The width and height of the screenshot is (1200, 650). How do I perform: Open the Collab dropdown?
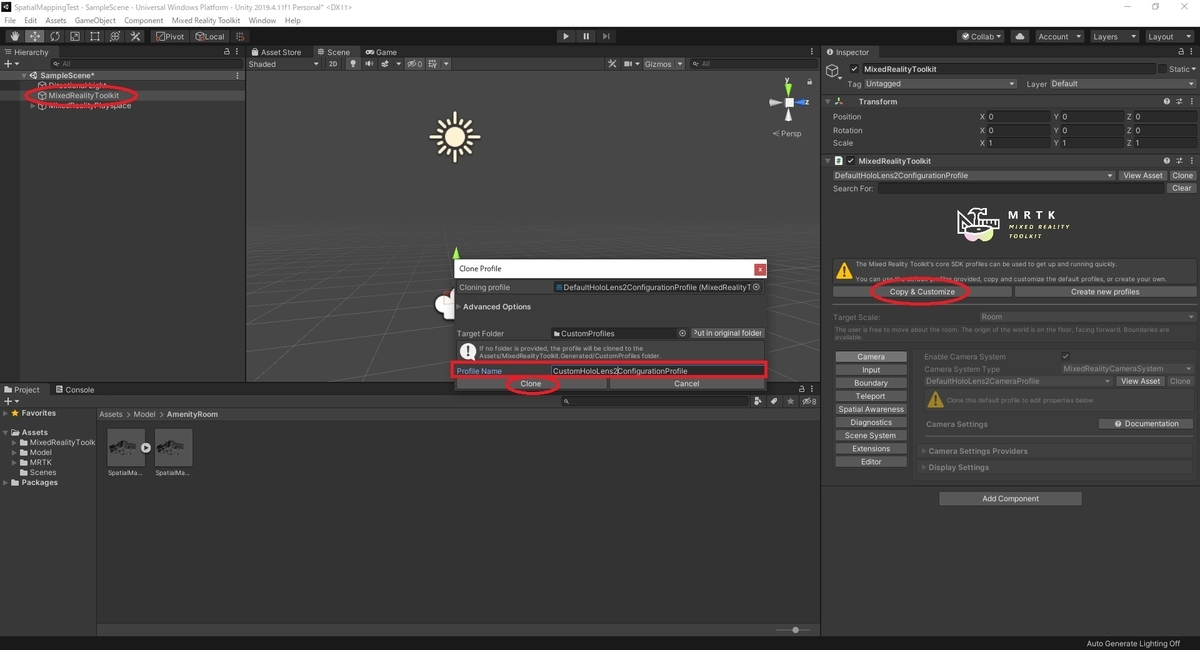982,36
